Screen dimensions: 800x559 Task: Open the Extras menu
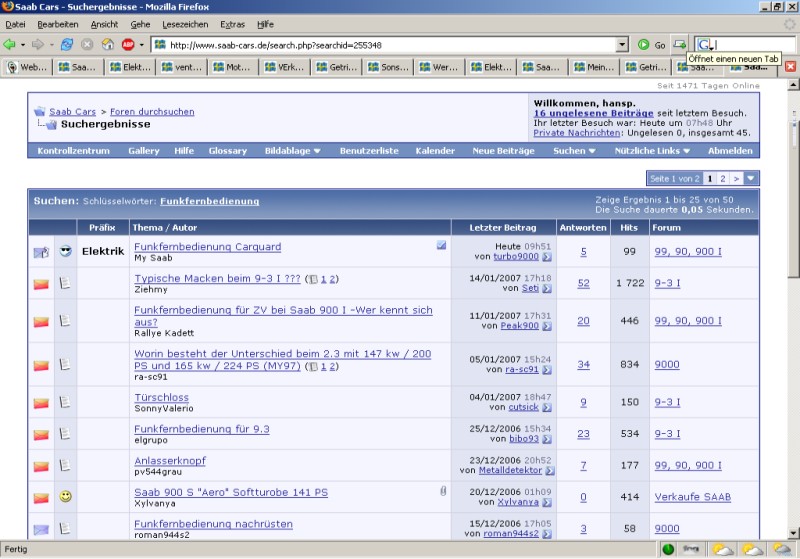point(233,24)
